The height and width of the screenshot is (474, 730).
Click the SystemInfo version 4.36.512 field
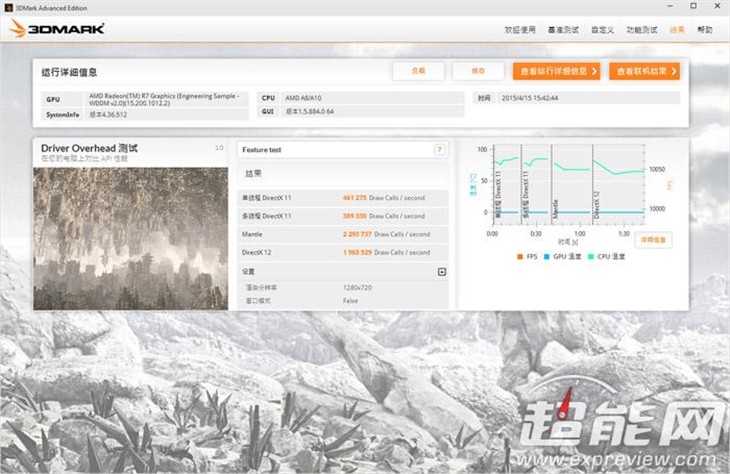coord(166,115)
